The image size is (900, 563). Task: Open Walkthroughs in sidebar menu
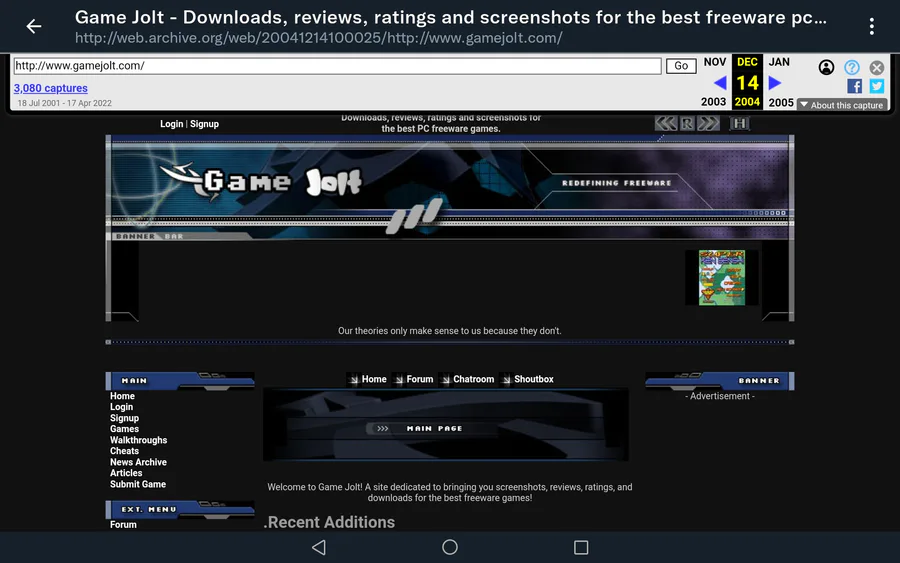138,440
